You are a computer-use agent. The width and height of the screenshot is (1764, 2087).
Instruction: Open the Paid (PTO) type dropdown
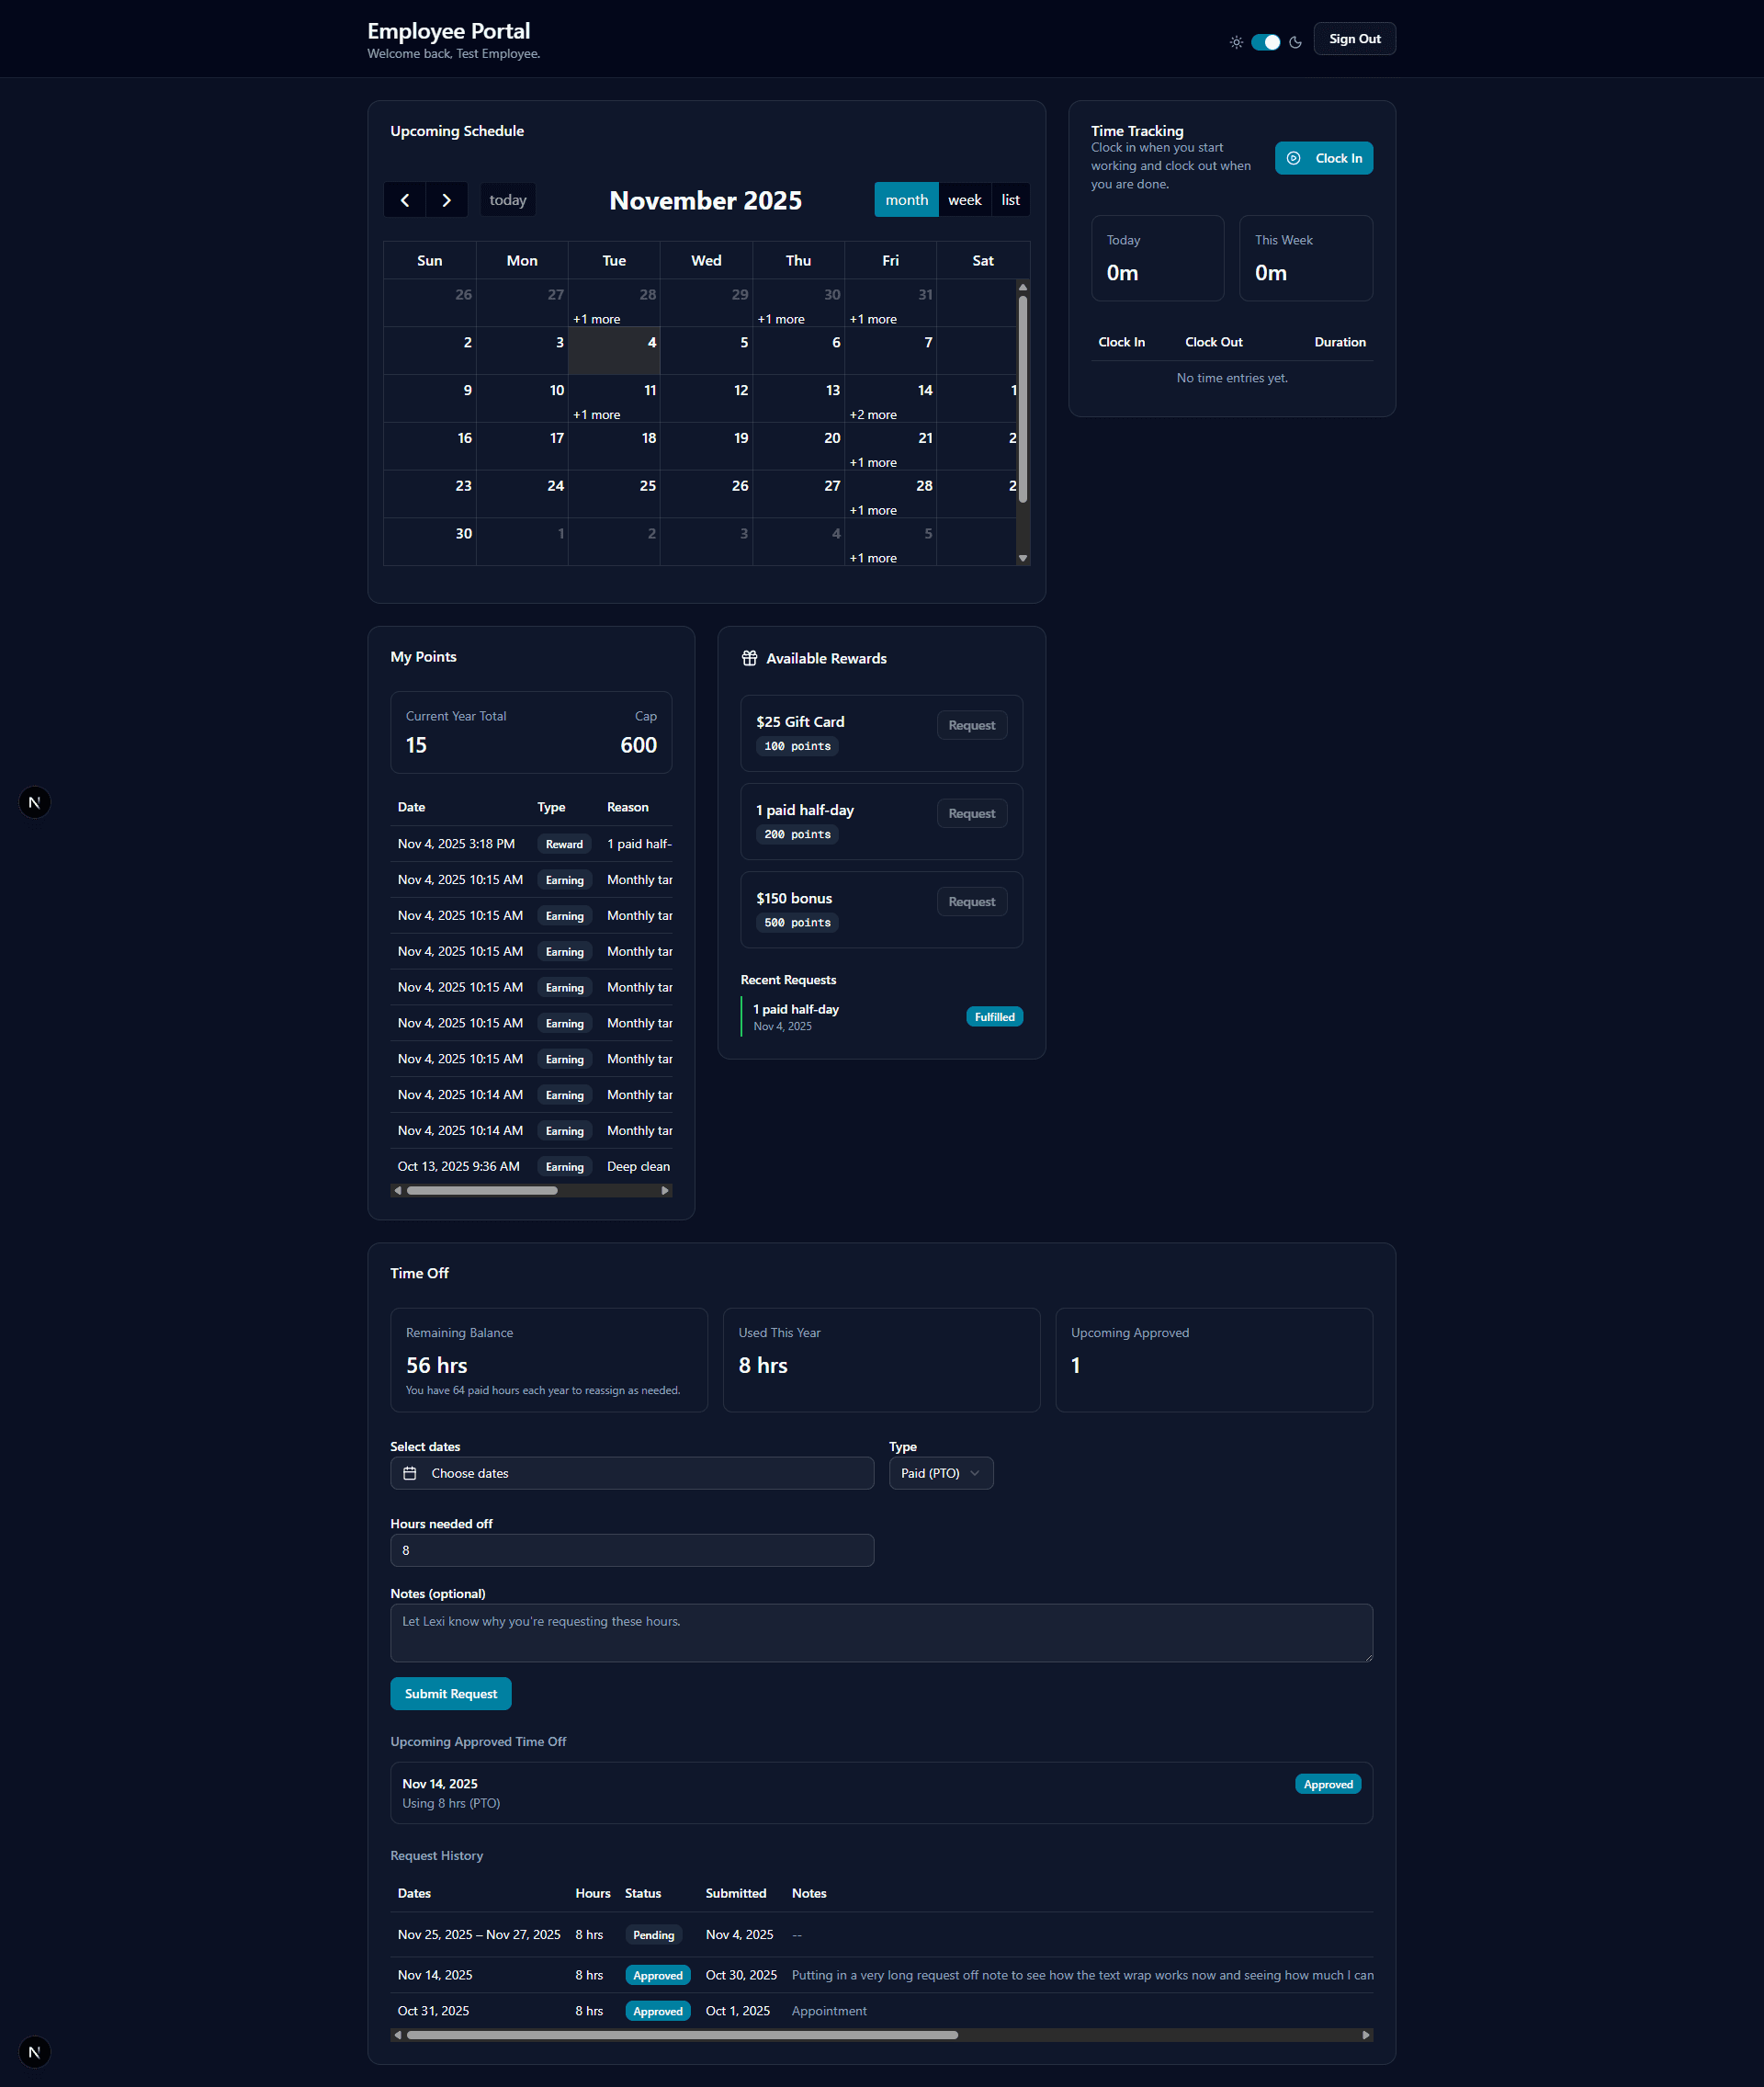click(x=940, y=1472)
